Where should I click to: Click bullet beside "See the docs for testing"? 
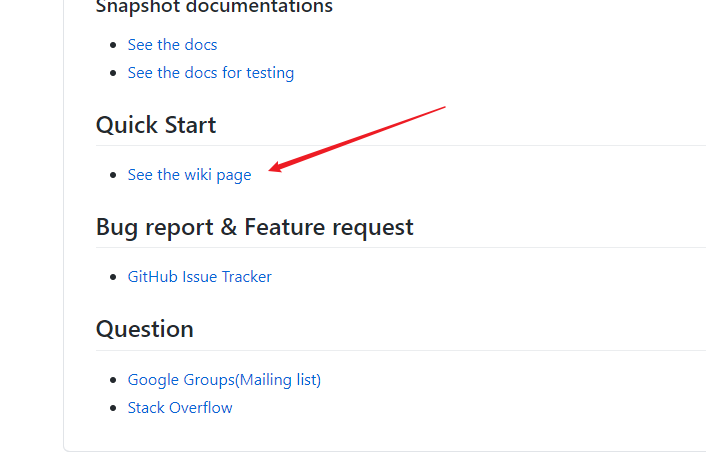pos(114,74)
